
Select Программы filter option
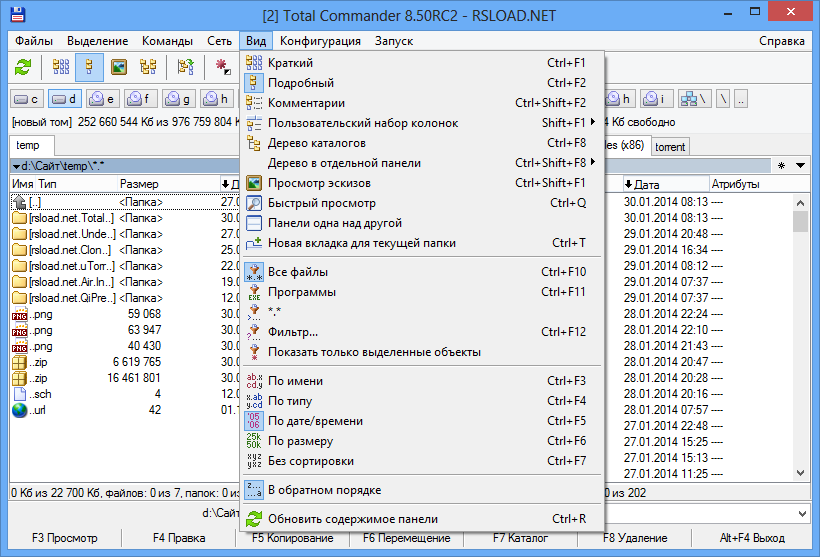coord(422,292)
